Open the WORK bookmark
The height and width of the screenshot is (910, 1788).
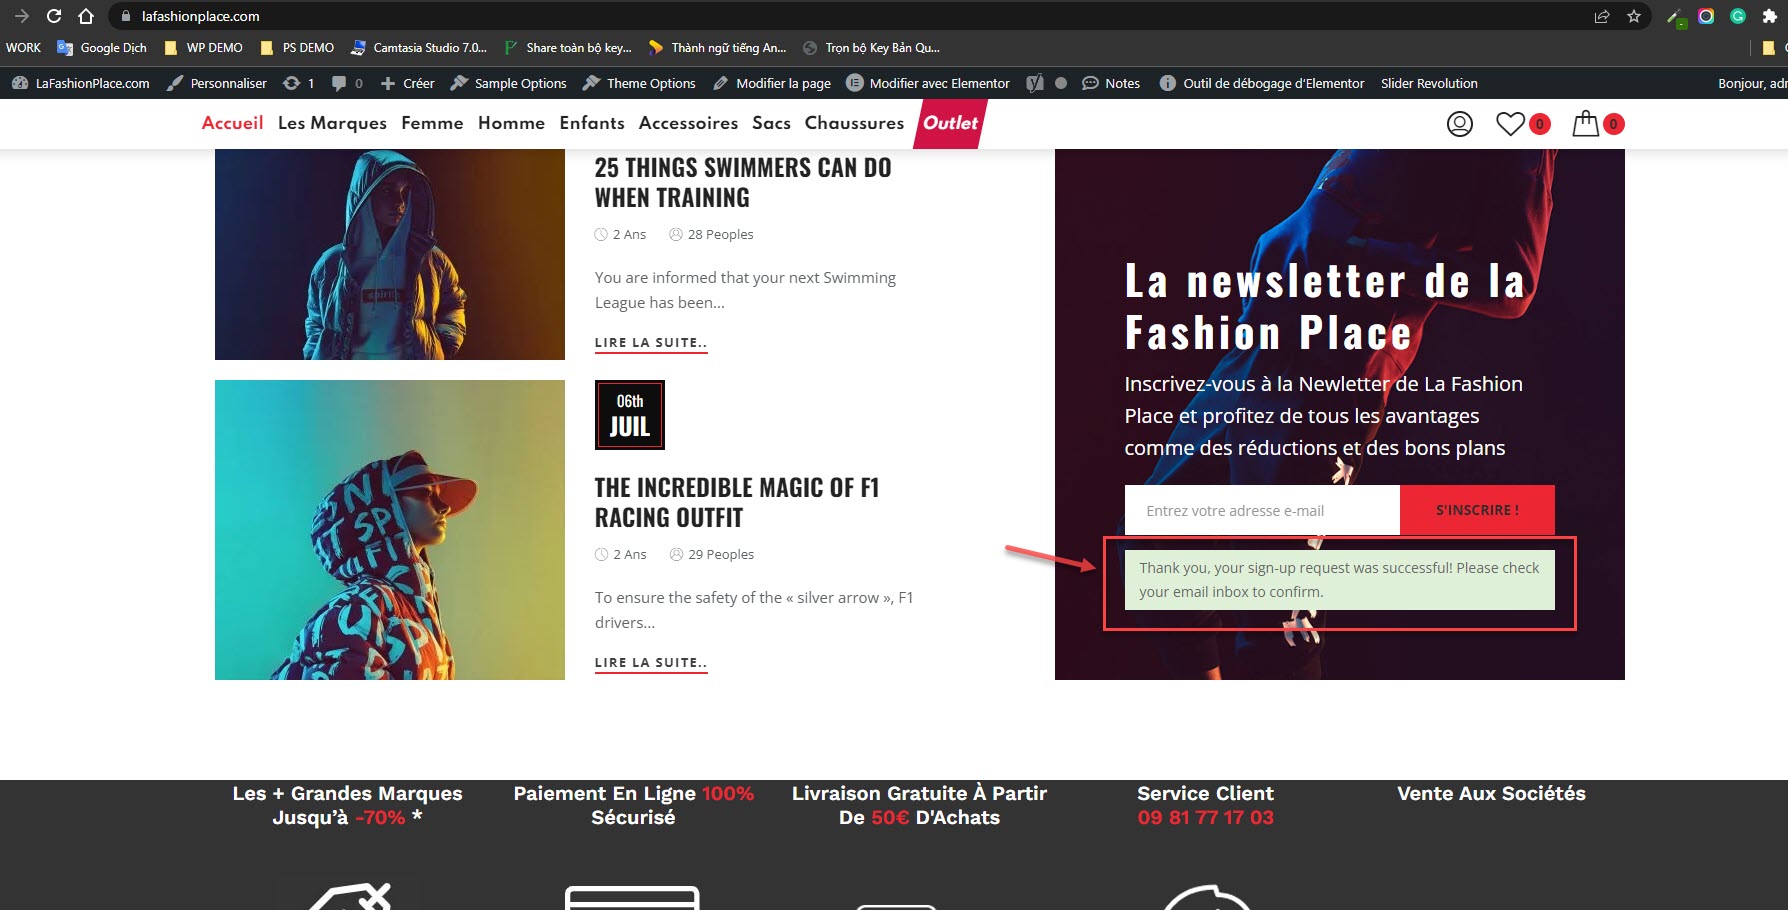pyautogui.click(x=23, y=48)
